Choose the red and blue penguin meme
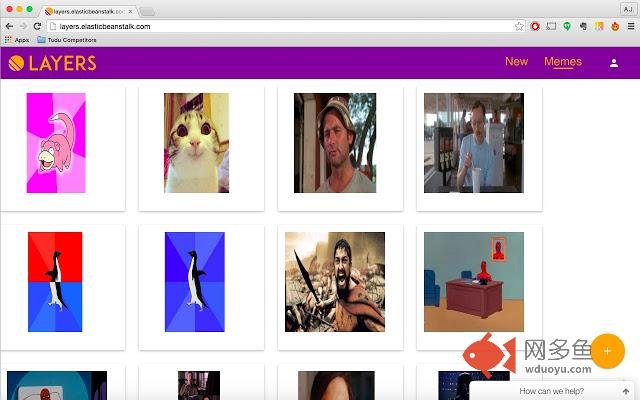The image size is (640, 400). pos(55,282)
